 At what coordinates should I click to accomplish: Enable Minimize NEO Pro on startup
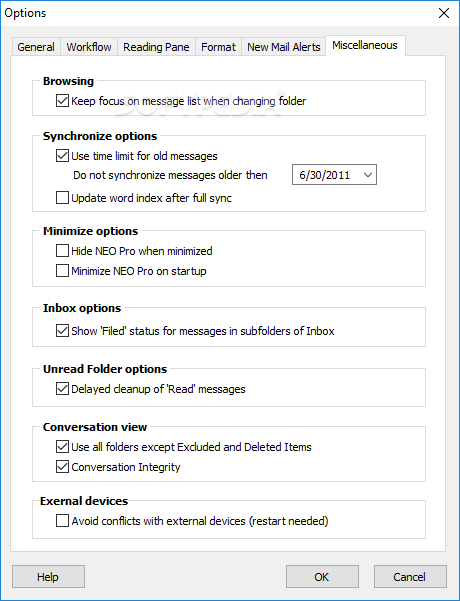coord(62,271)
